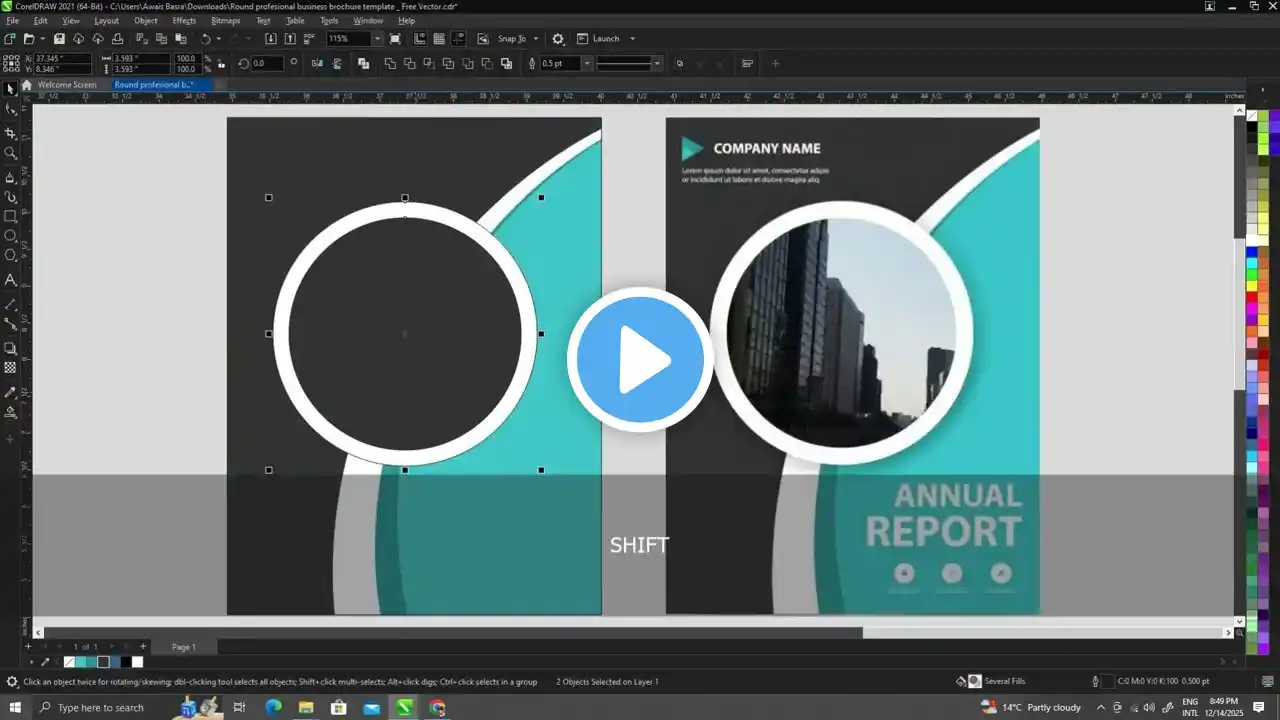This screenshot has width=1280, height=720.
Task: Open the outline width 0.5 pt dropdown
Action: pos(587,63)
